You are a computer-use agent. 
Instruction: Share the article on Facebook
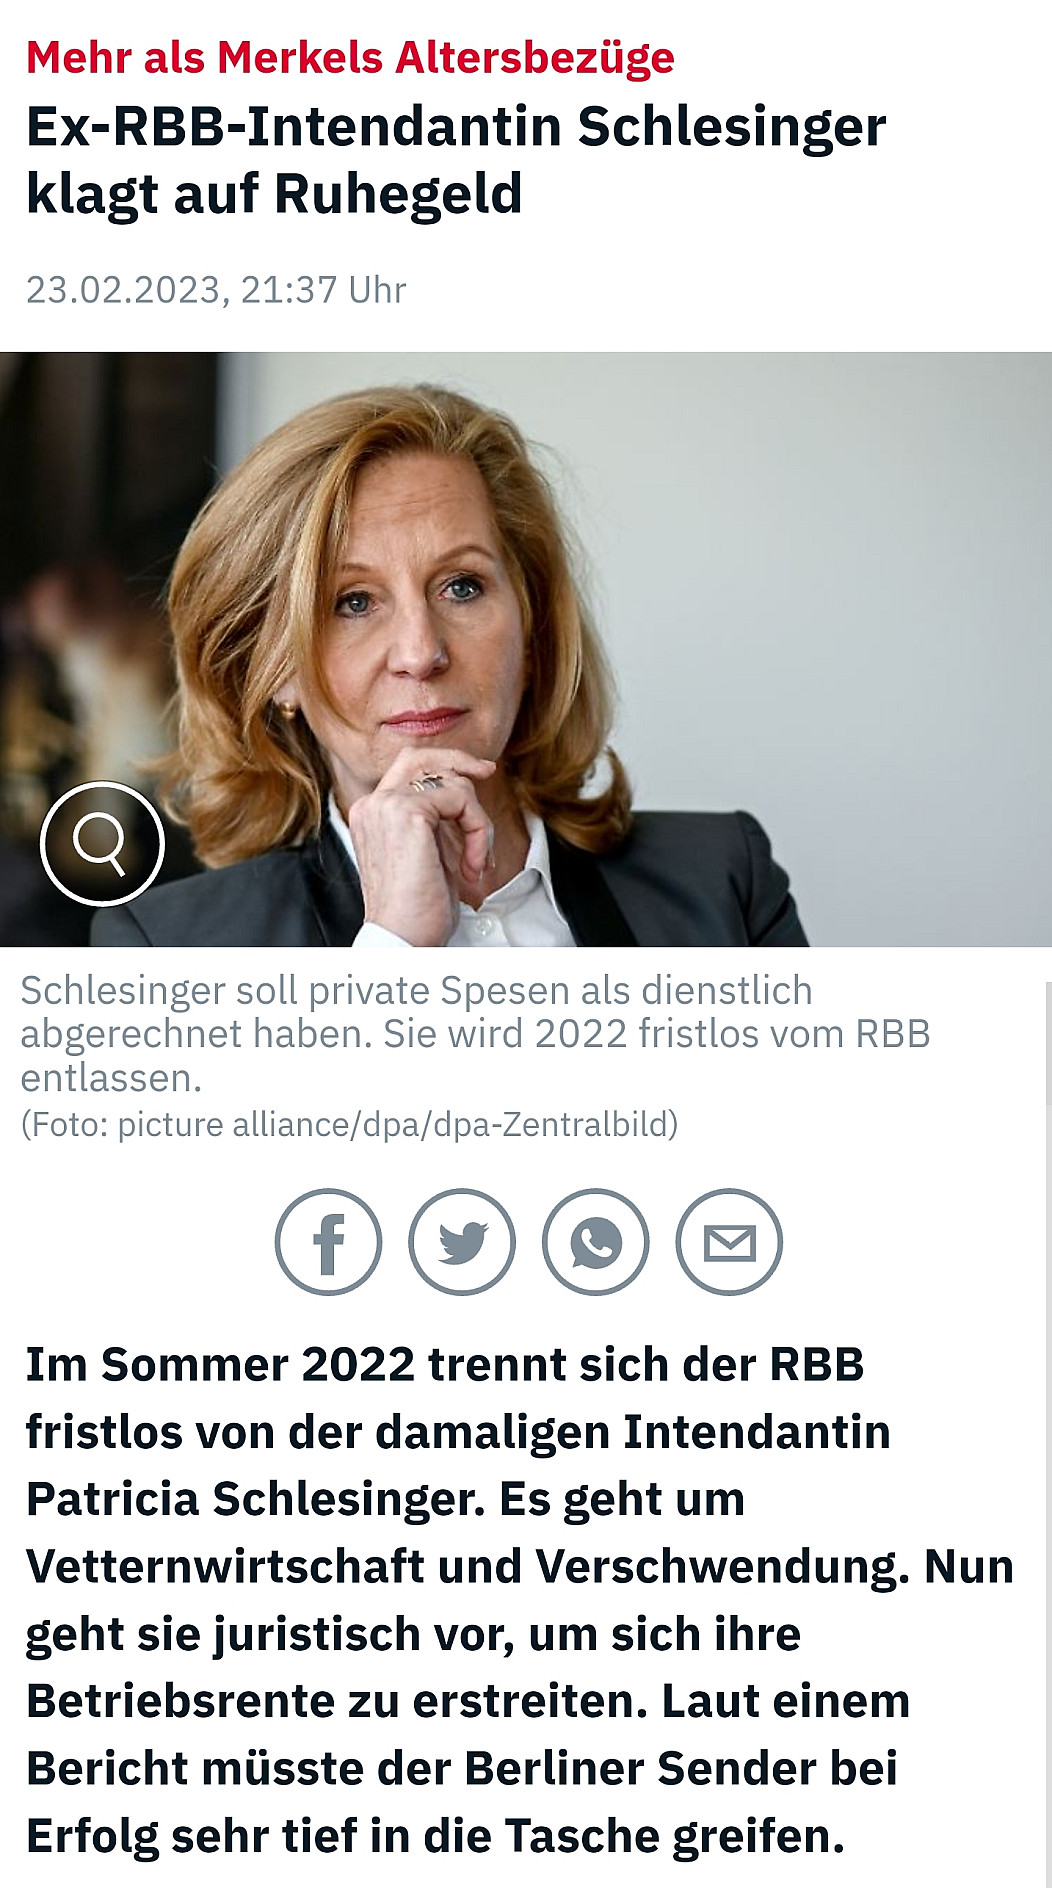pyautogui.click(x=328, y=1242)
